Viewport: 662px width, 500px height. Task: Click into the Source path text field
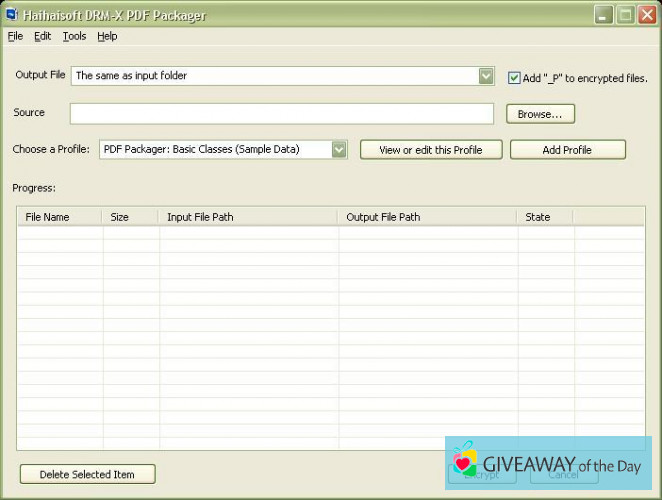(282, 114)
